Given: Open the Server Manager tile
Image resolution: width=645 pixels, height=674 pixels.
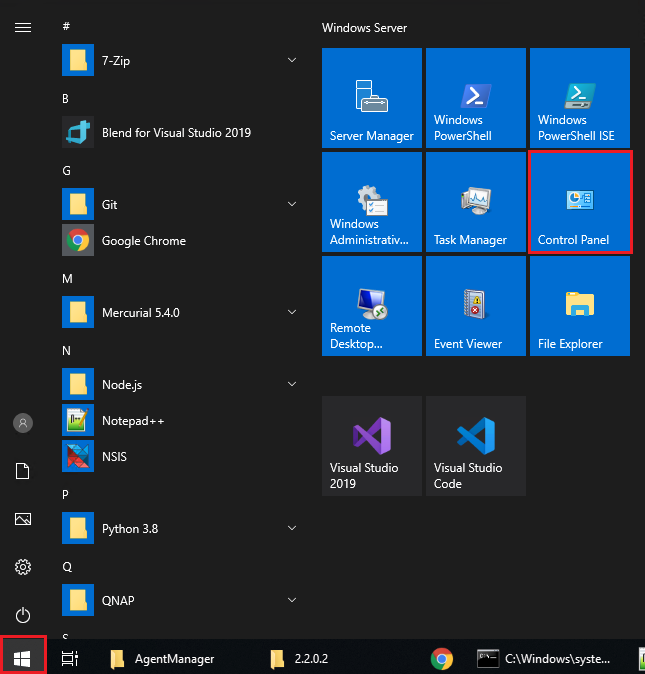Looking at the screenshot, I should pos(372,98).
